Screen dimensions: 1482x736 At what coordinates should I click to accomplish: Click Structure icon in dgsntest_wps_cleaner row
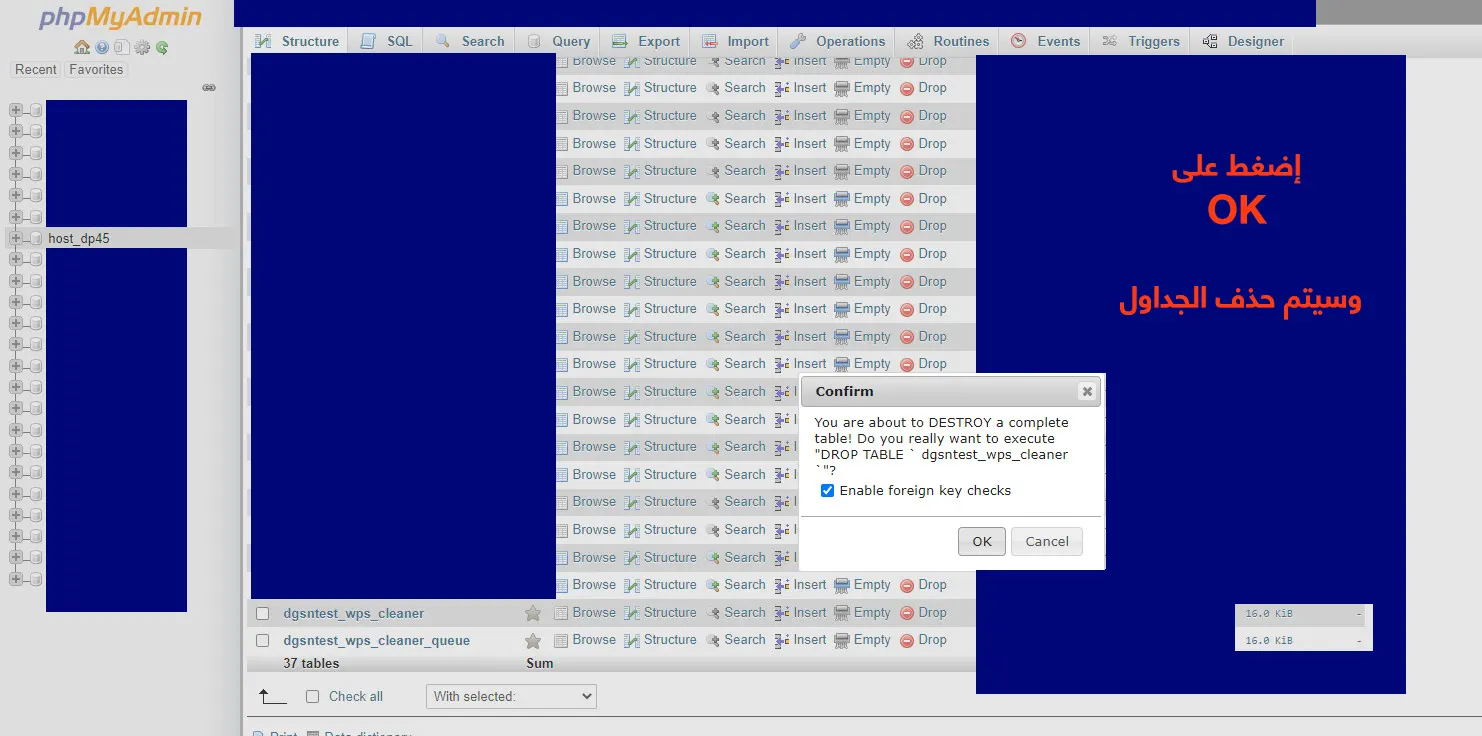(x=632, y=613)
